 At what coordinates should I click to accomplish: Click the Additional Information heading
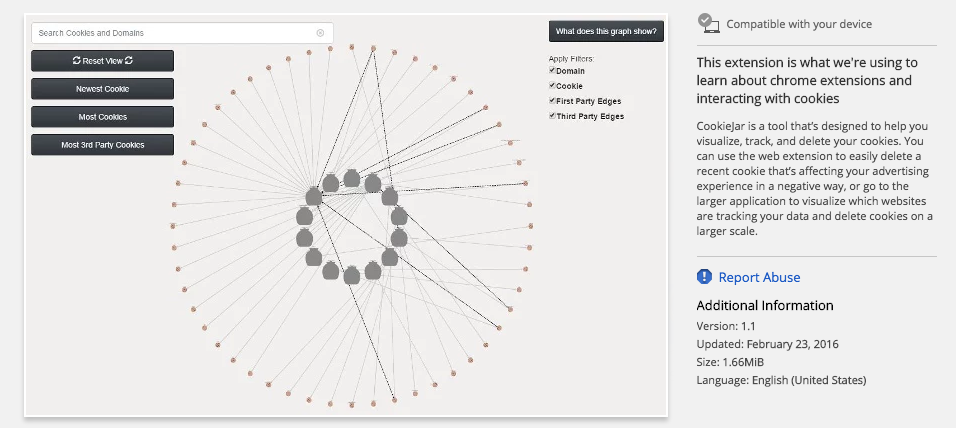[764, 305]
